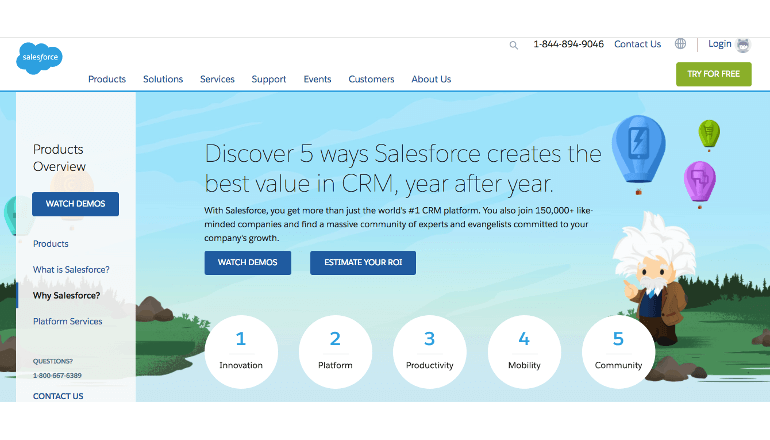Click the Astro avatar next to Login
Screen dimensions: 770x440
[x=743, y=45]
